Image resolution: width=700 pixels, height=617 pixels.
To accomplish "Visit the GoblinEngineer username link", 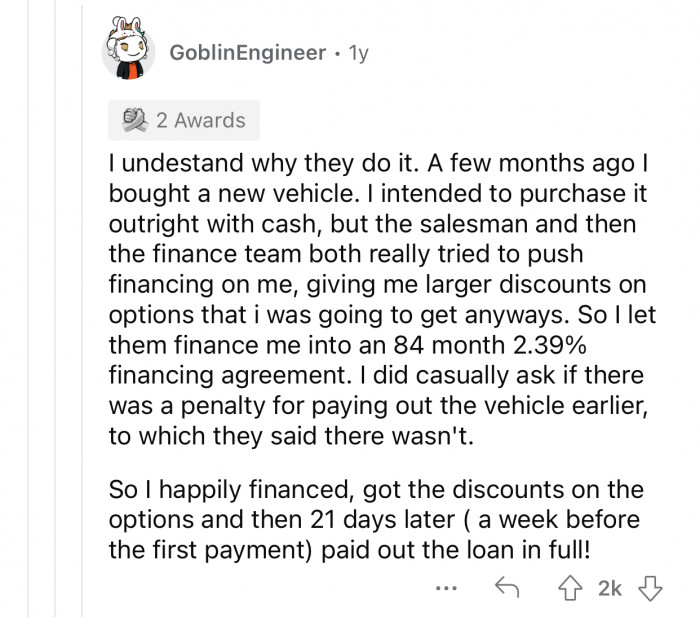I will 248,53.
